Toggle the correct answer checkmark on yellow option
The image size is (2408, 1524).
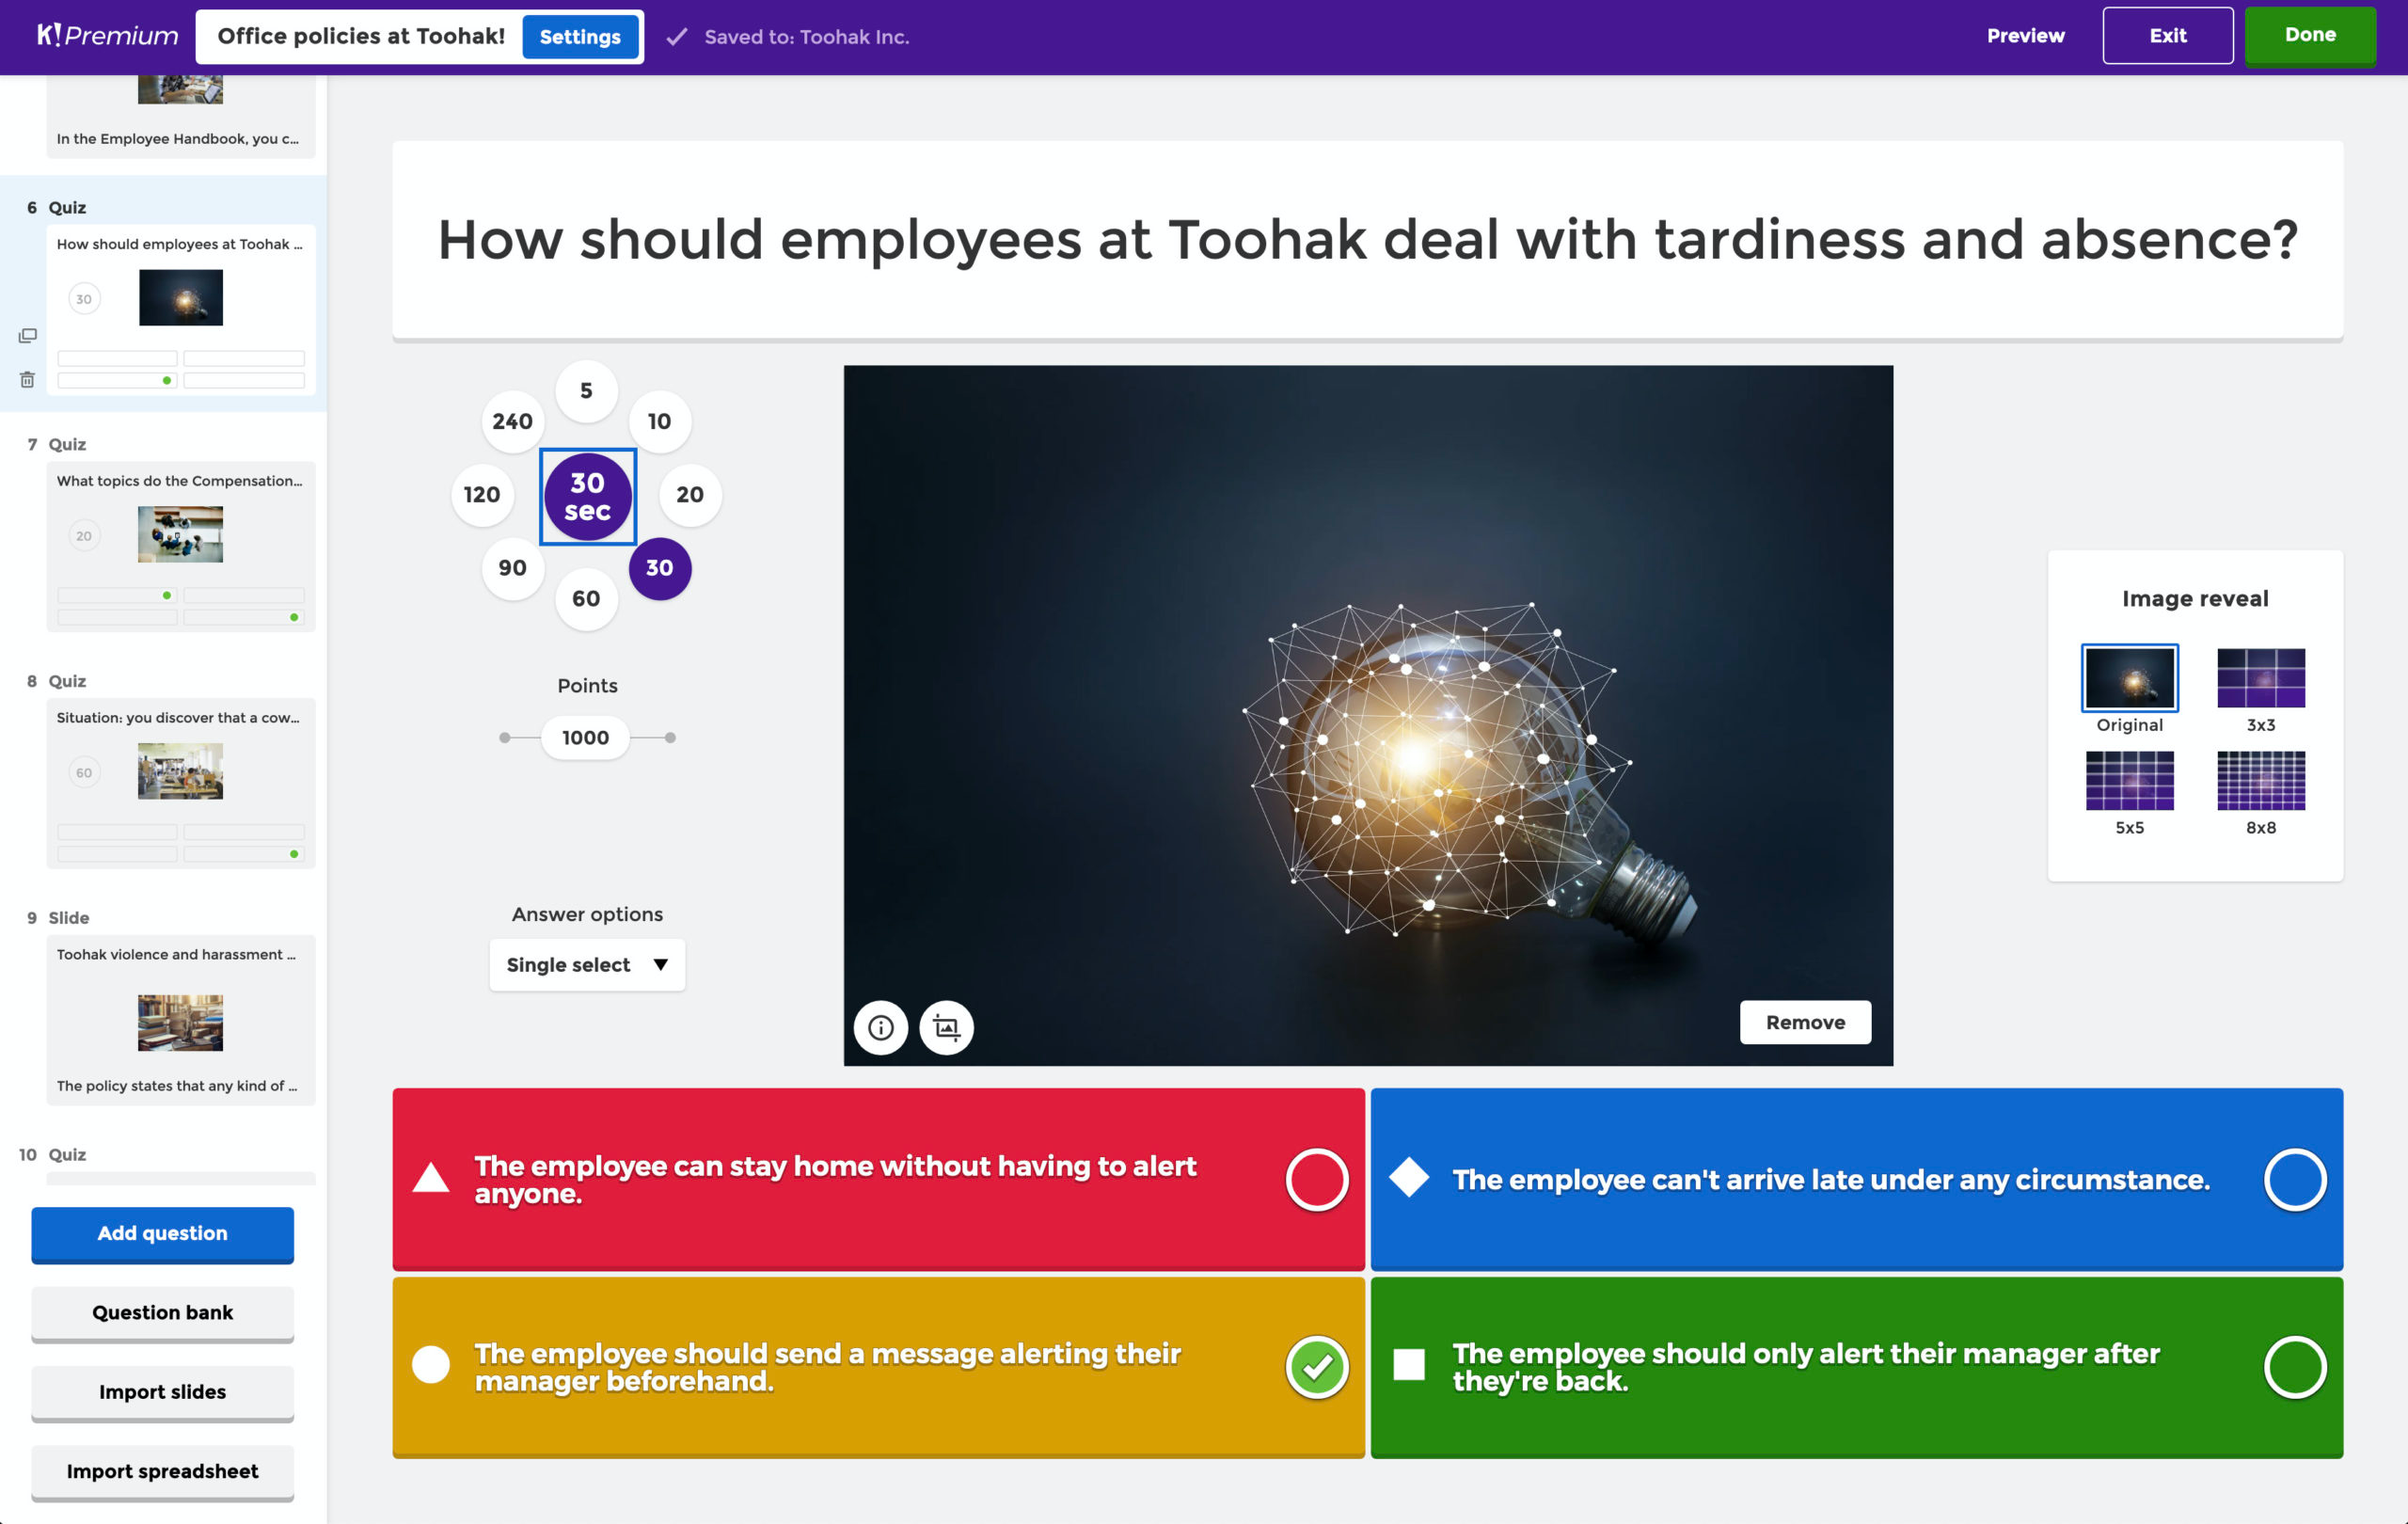(x=1316, y=1368)
